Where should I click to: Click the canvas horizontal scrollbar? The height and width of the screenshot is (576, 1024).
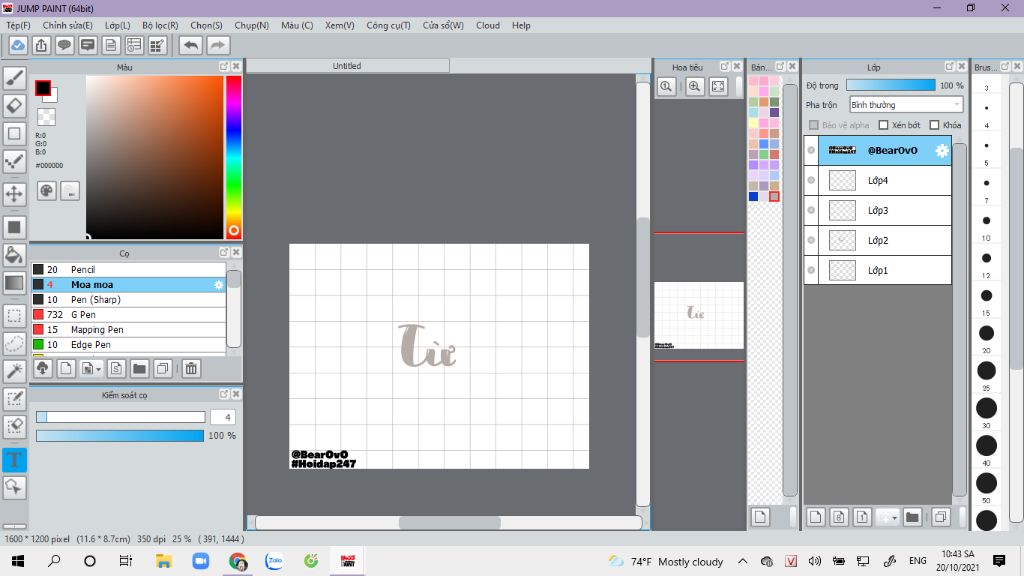click(x=449, y=522)
